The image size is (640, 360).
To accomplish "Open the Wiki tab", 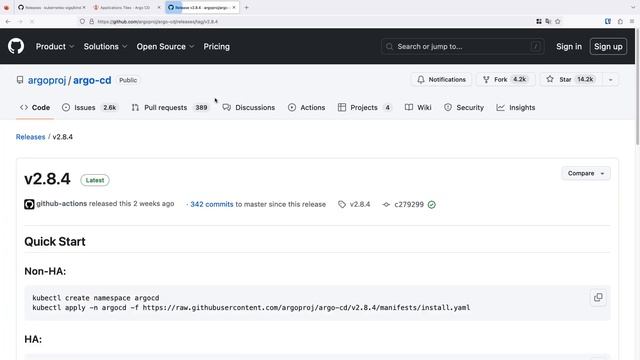I will [x=418, y=107].
